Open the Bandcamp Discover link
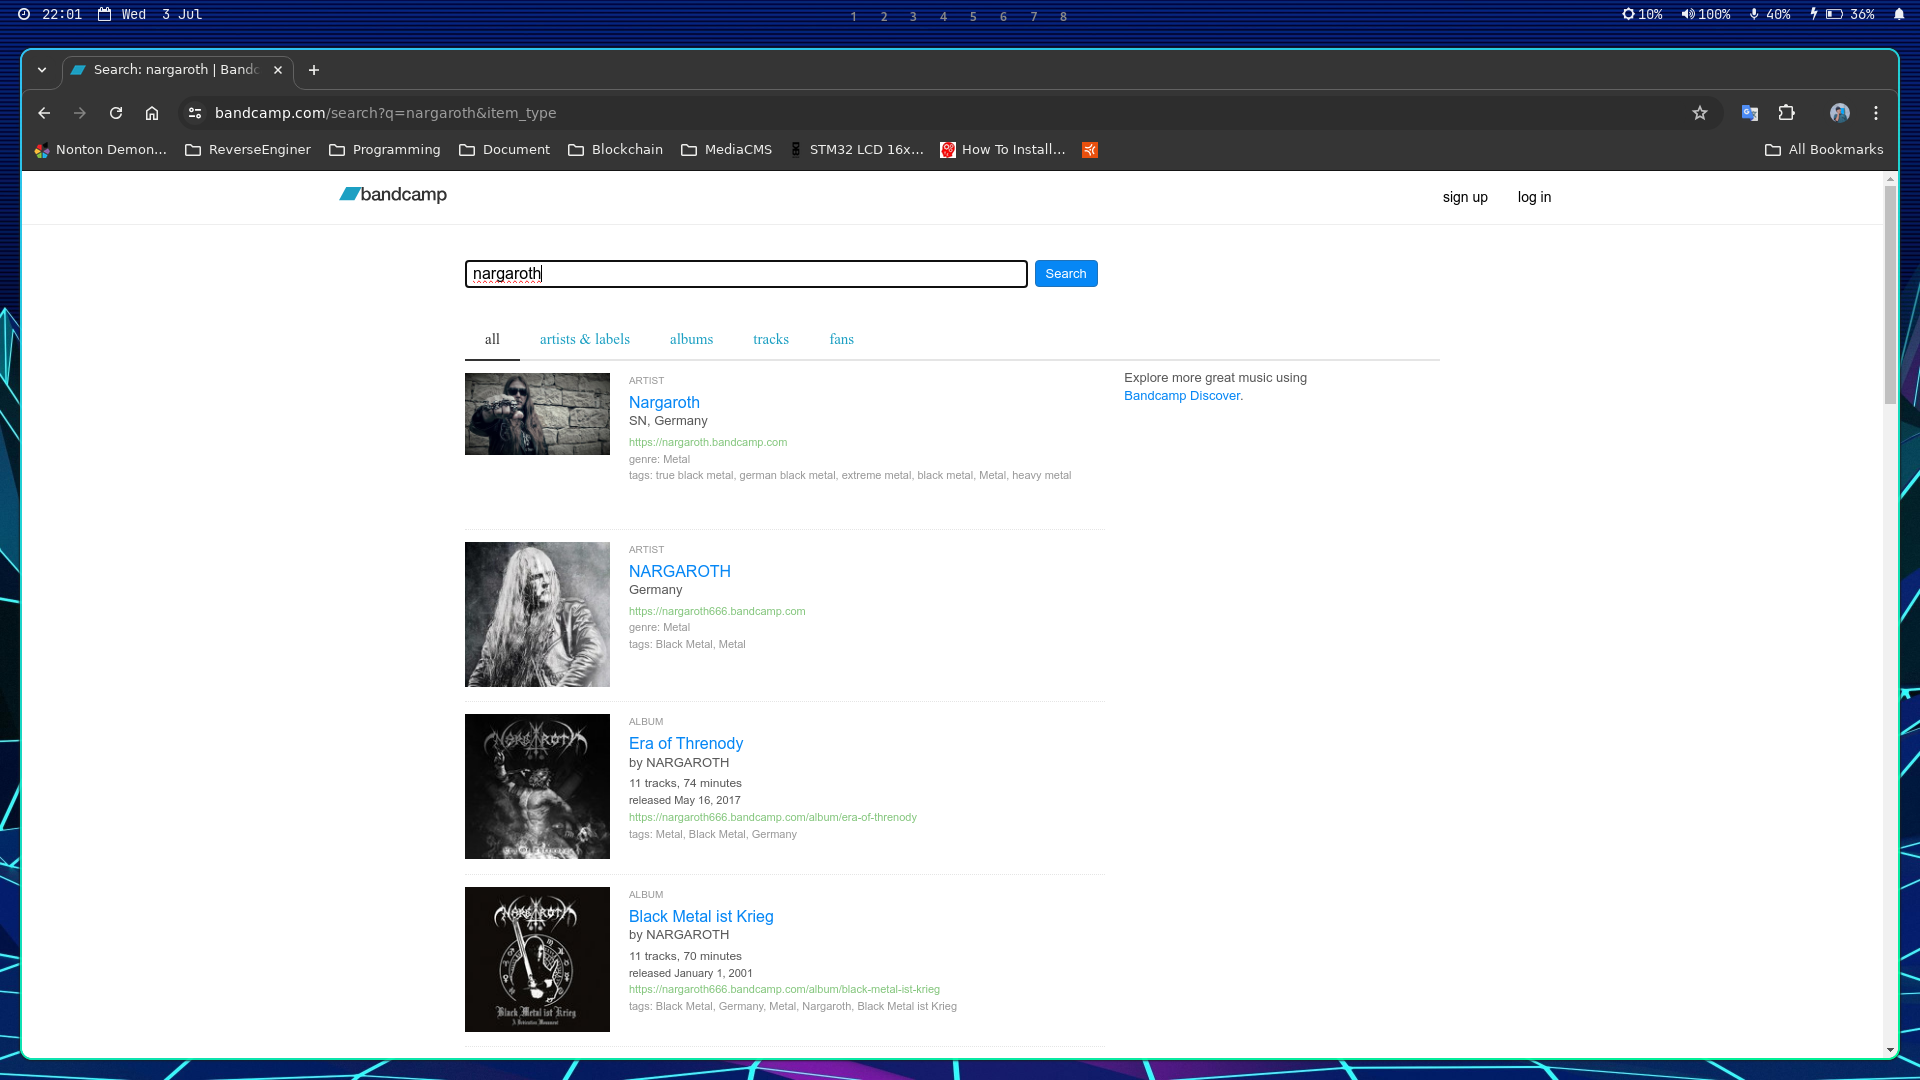The width and height of the screenshot is (1920, 1080). [1181, 395]
